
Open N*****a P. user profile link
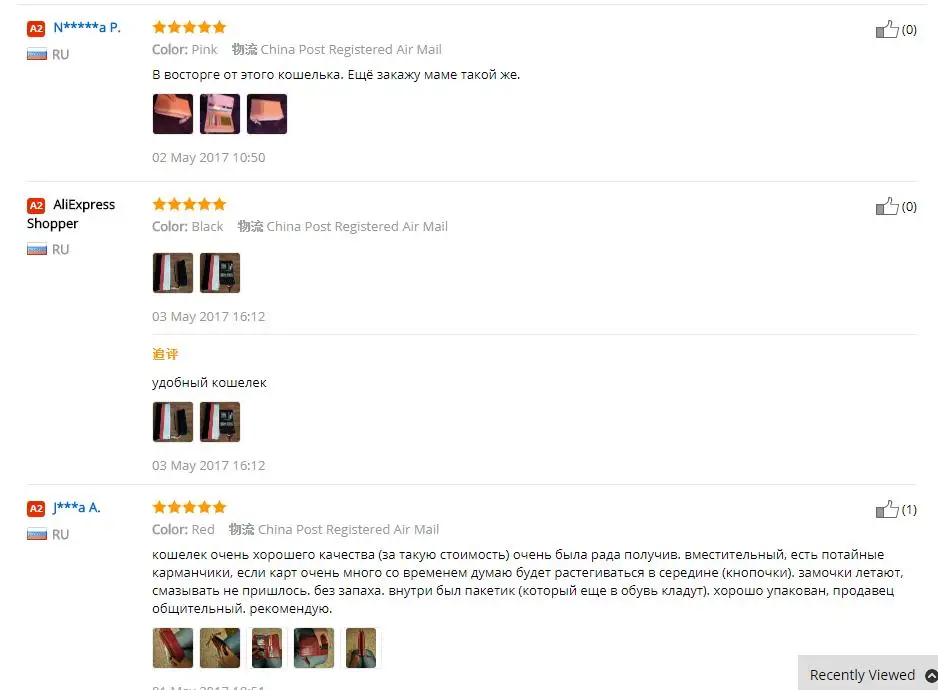tap(87, 28)
